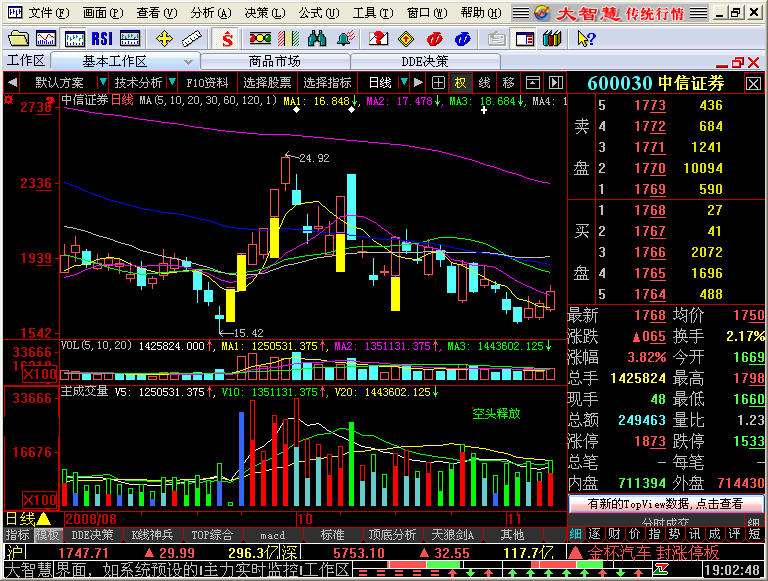Open the 文件 menu

48,13
